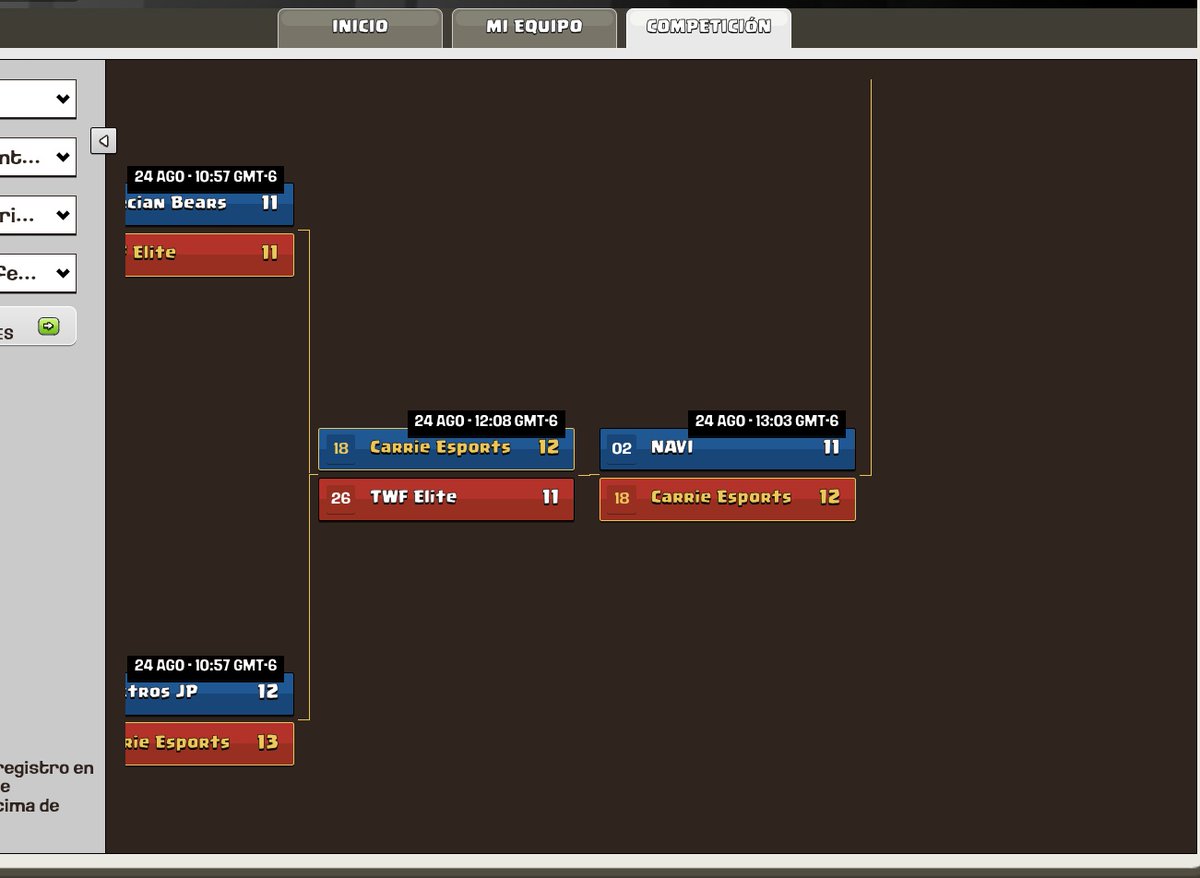Click TWF Elite's score of 11
Viewport: 1200px width, 878px height.
pyautogui.click(x=550, y=497)
